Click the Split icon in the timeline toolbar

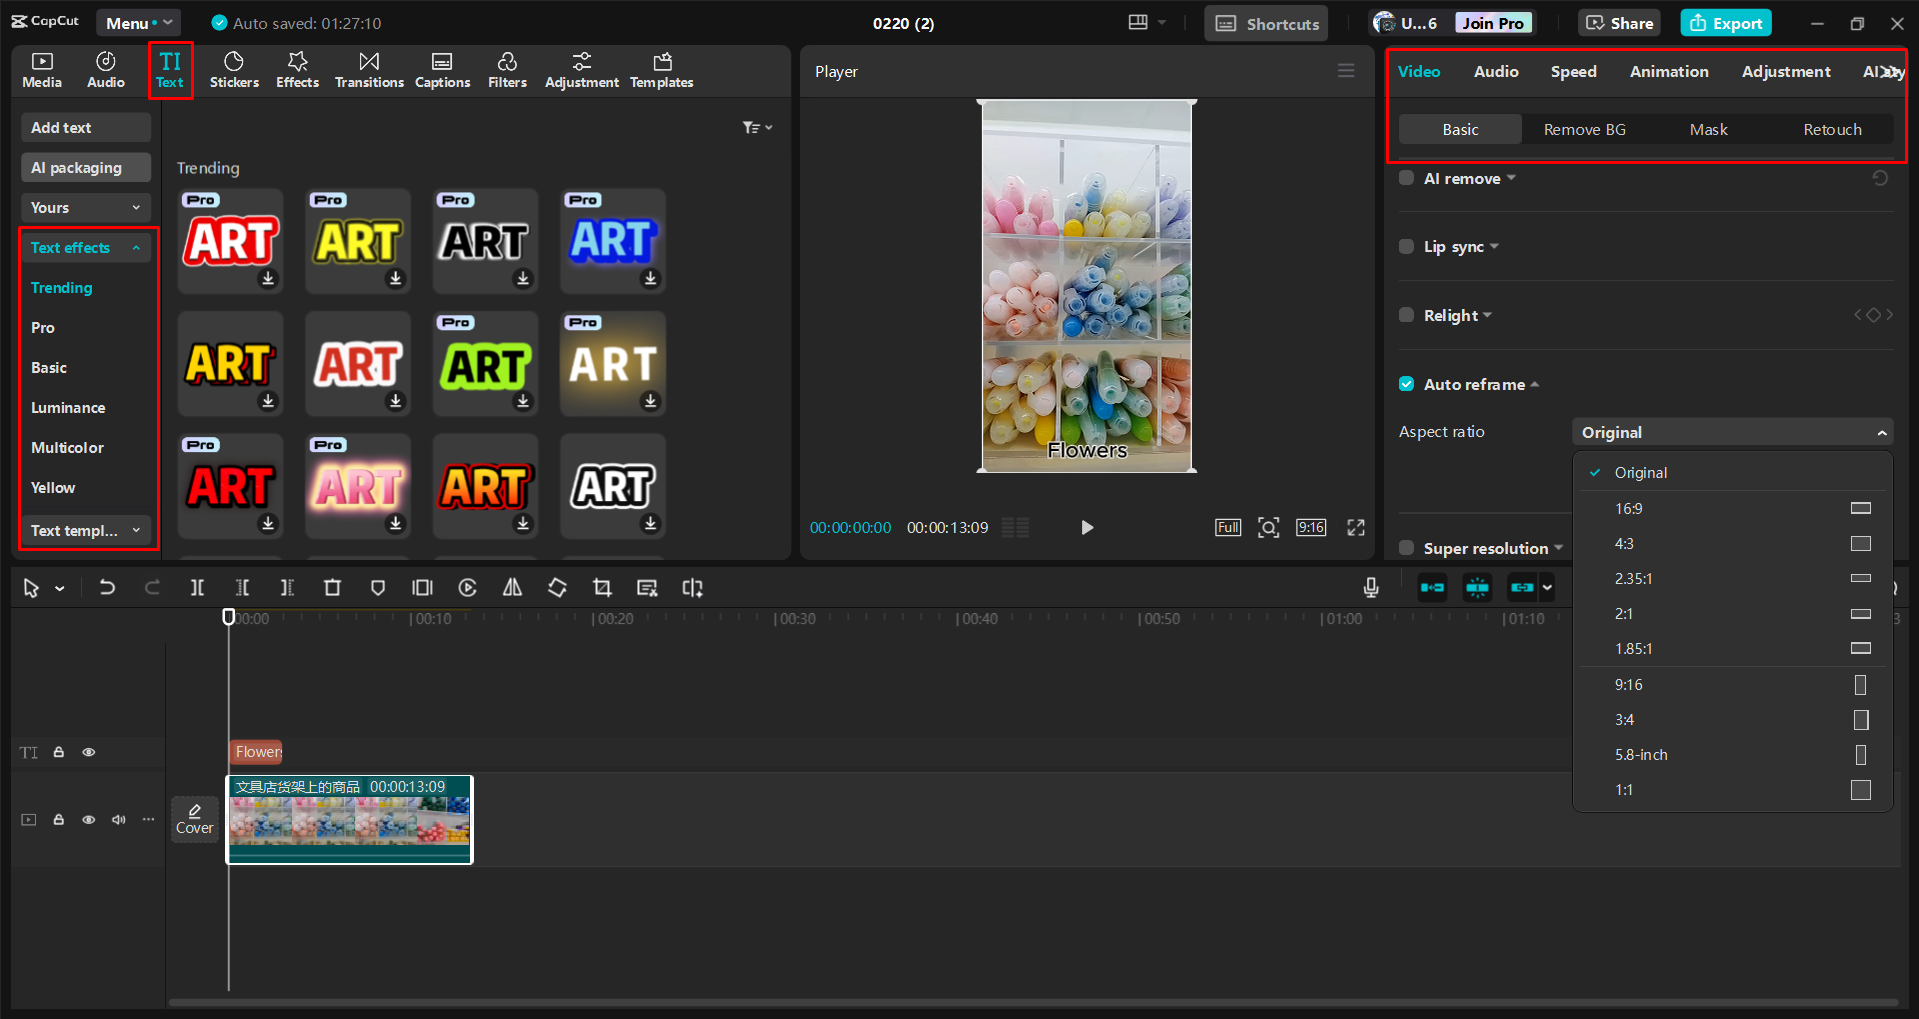pyautogui.click(x=197, y=588)
